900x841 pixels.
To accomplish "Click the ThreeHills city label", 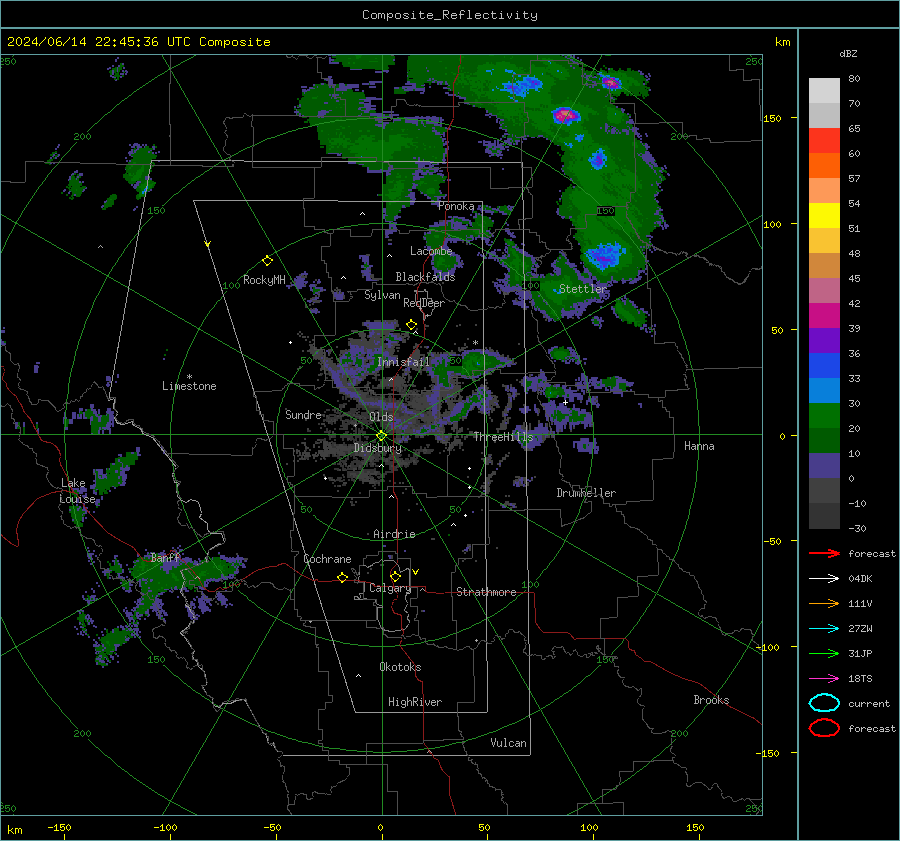I will [503, 437].
